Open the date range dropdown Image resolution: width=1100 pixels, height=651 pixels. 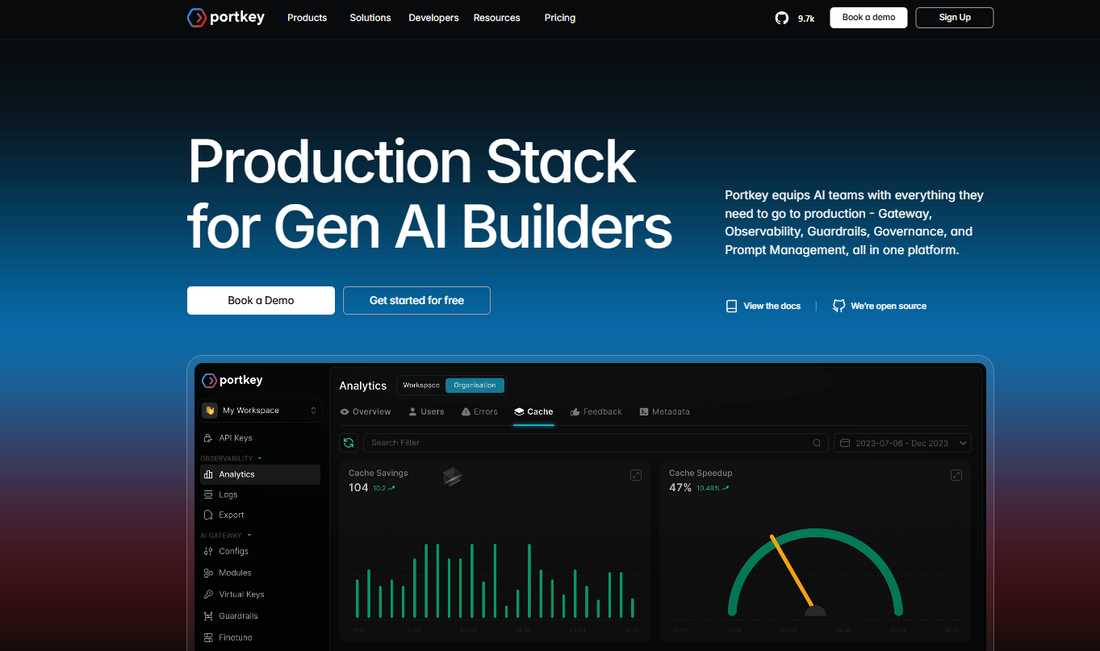(x=903, y=443)
